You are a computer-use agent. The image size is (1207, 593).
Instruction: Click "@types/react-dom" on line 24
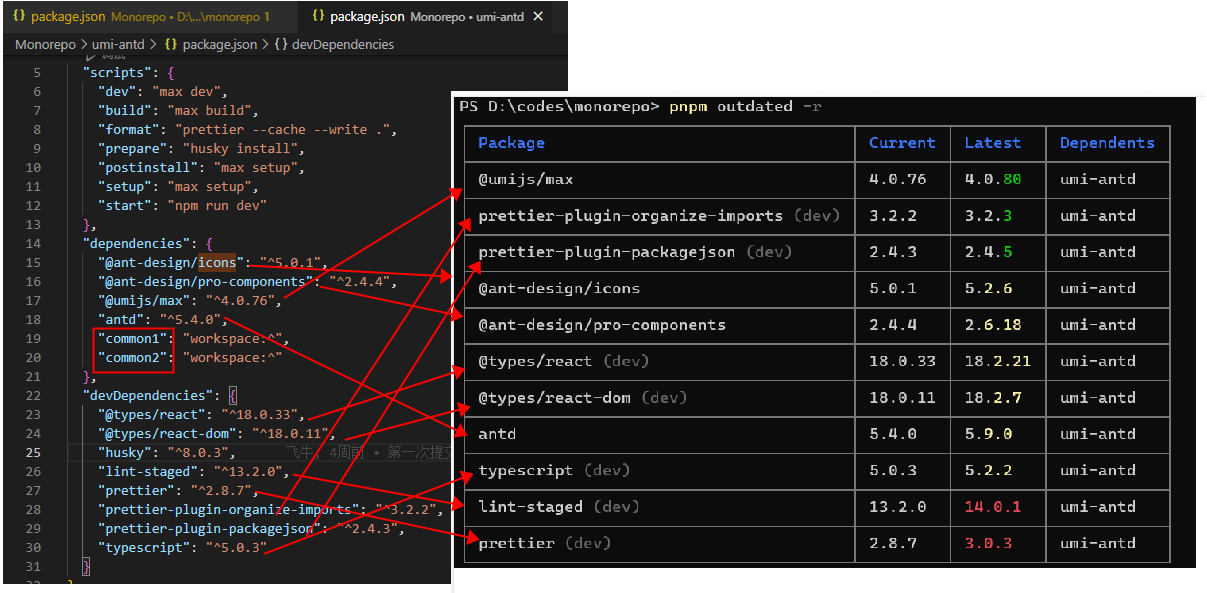[x=167, y=433]
